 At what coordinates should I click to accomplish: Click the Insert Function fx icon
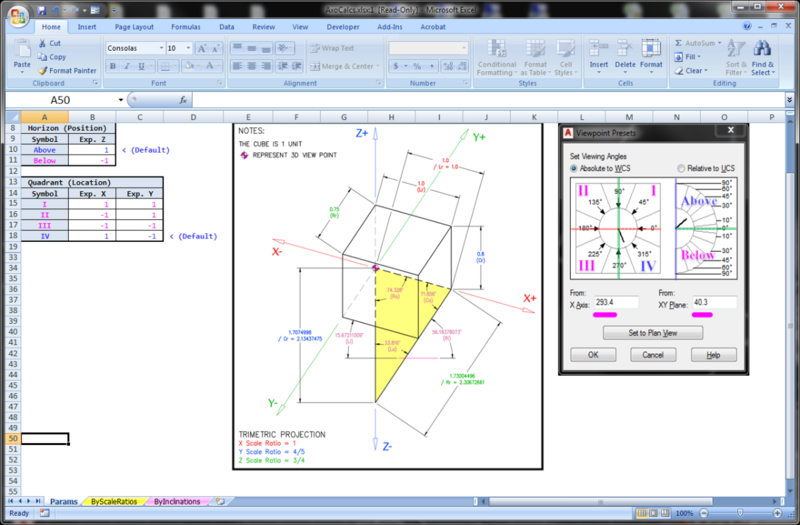[x=184, y=101]
